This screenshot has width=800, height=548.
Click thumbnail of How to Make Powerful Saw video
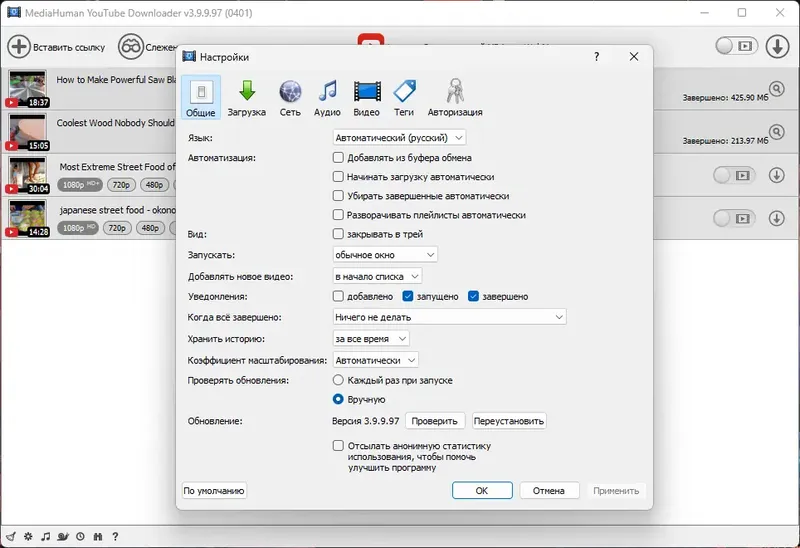pos(28,89)
